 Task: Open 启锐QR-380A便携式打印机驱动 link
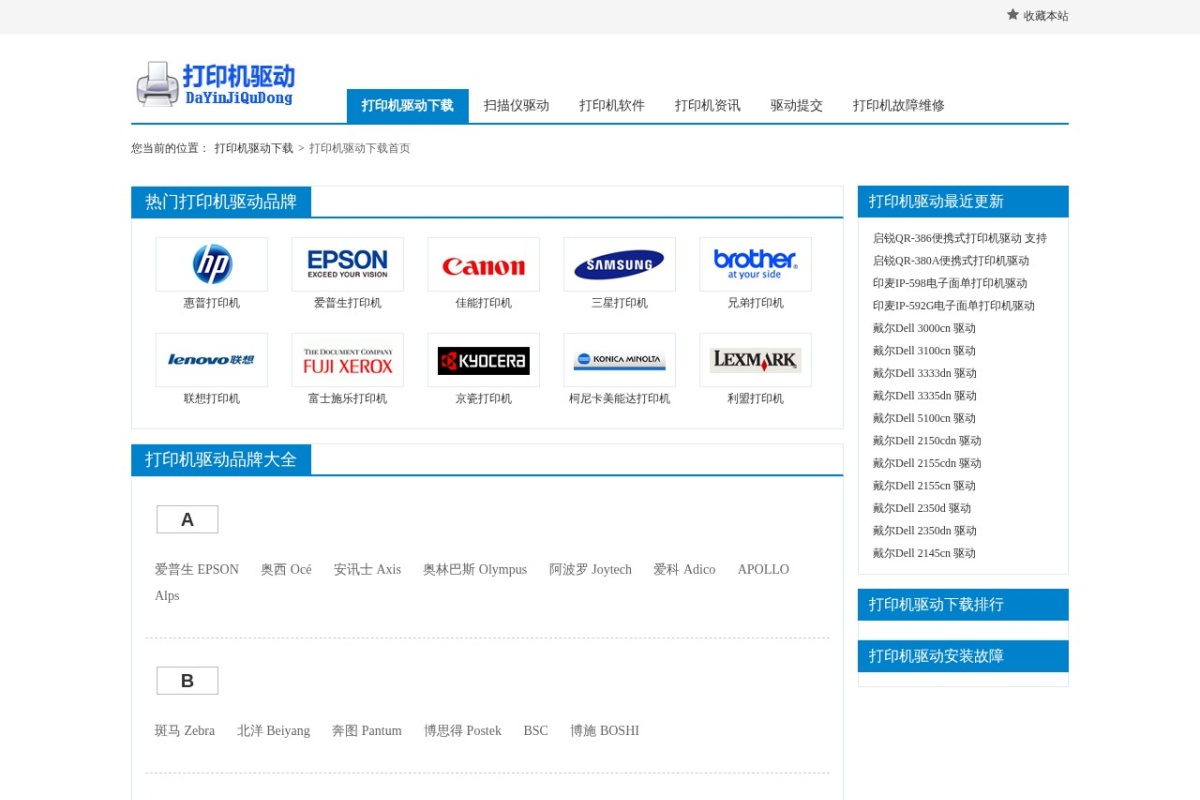click(x=951, y=261)
